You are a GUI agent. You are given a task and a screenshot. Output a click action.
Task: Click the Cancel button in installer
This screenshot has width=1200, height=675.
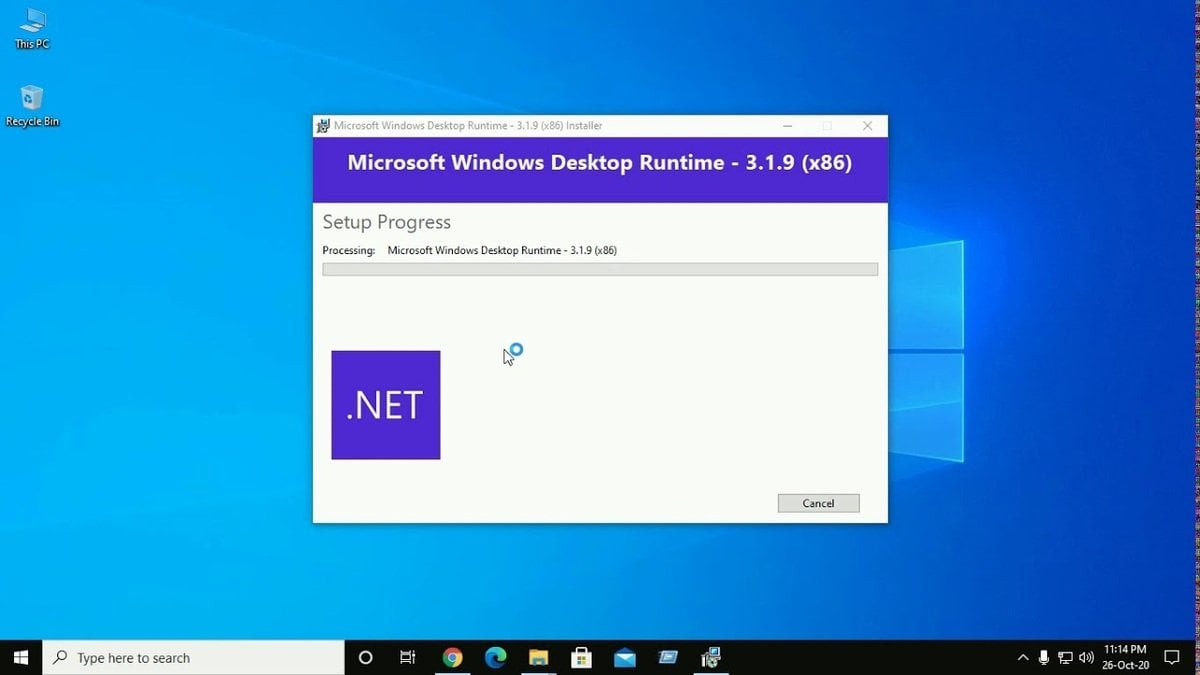pyautogui.click(x=818, y=503)
